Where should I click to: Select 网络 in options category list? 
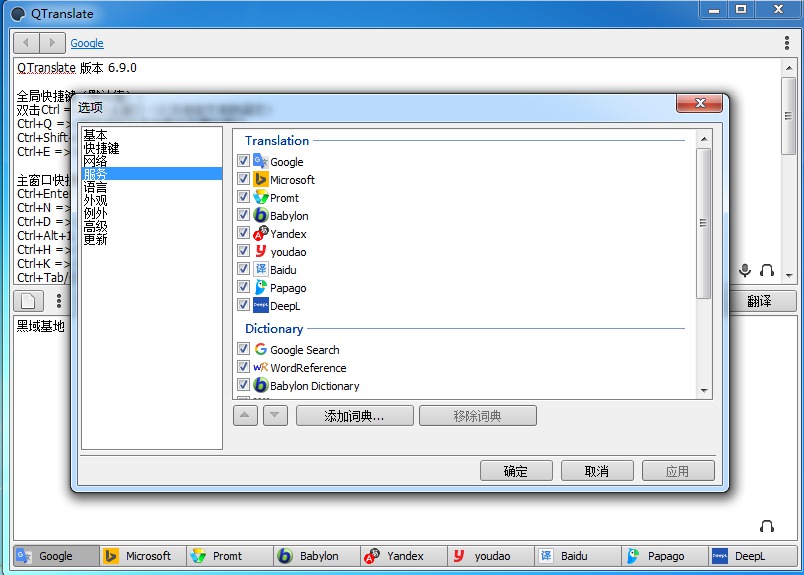point(152,161)
